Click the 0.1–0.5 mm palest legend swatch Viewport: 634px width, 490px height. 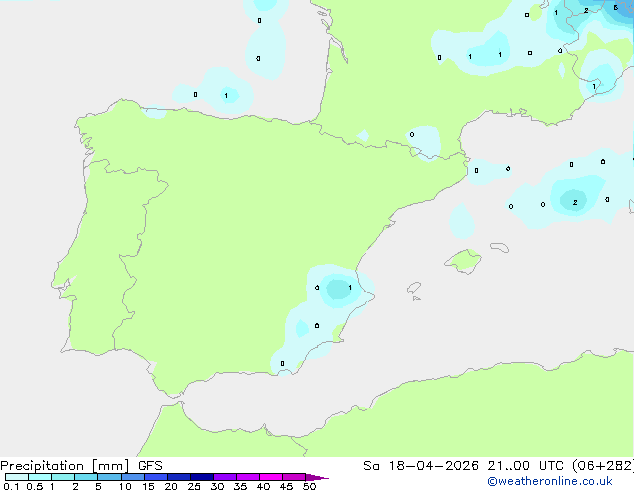coord(17,477)
